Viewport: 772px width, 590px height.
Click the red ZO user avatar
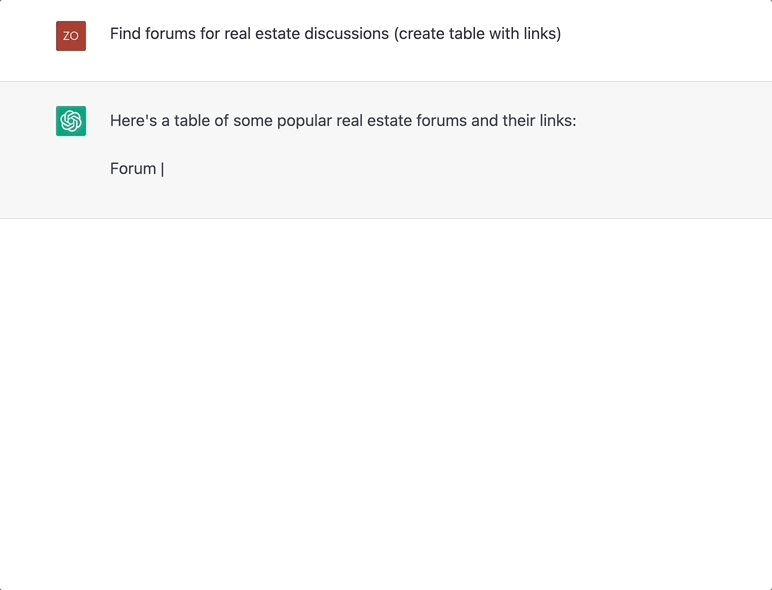click(x=71, y=36)
